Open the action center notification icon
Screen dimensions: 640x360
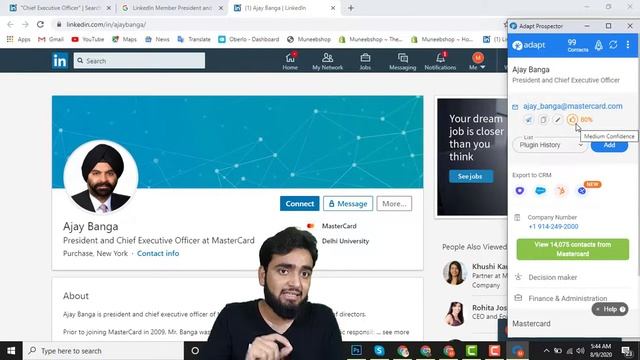pyautogui.click(x=627, y=351)
